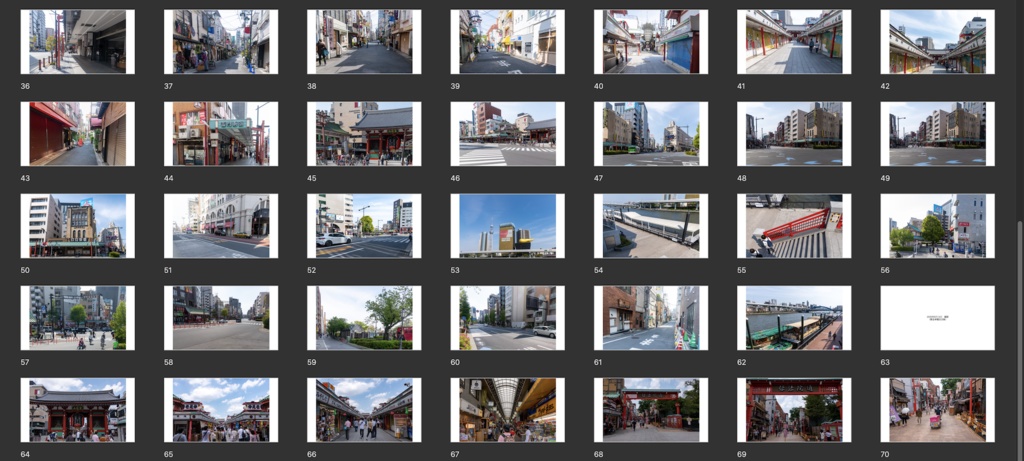Select thumbnail 57
Screen dimensions: 1024x461
(x=78, y=318)
